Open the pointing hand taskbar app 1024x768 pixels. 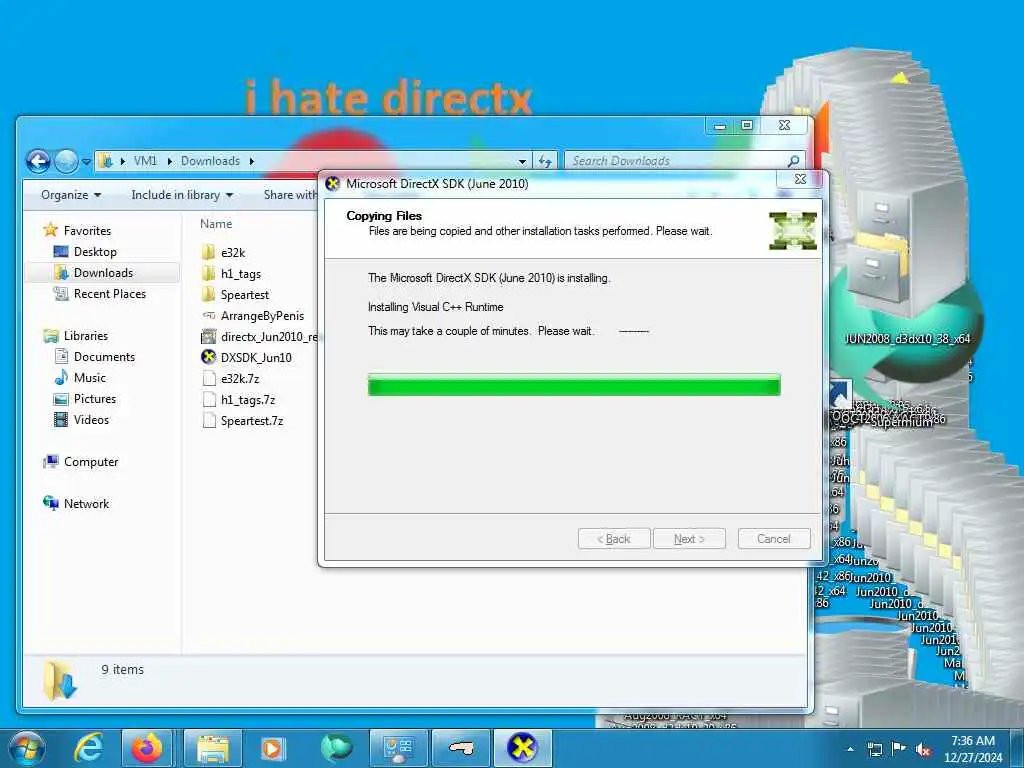pos(461,748)
